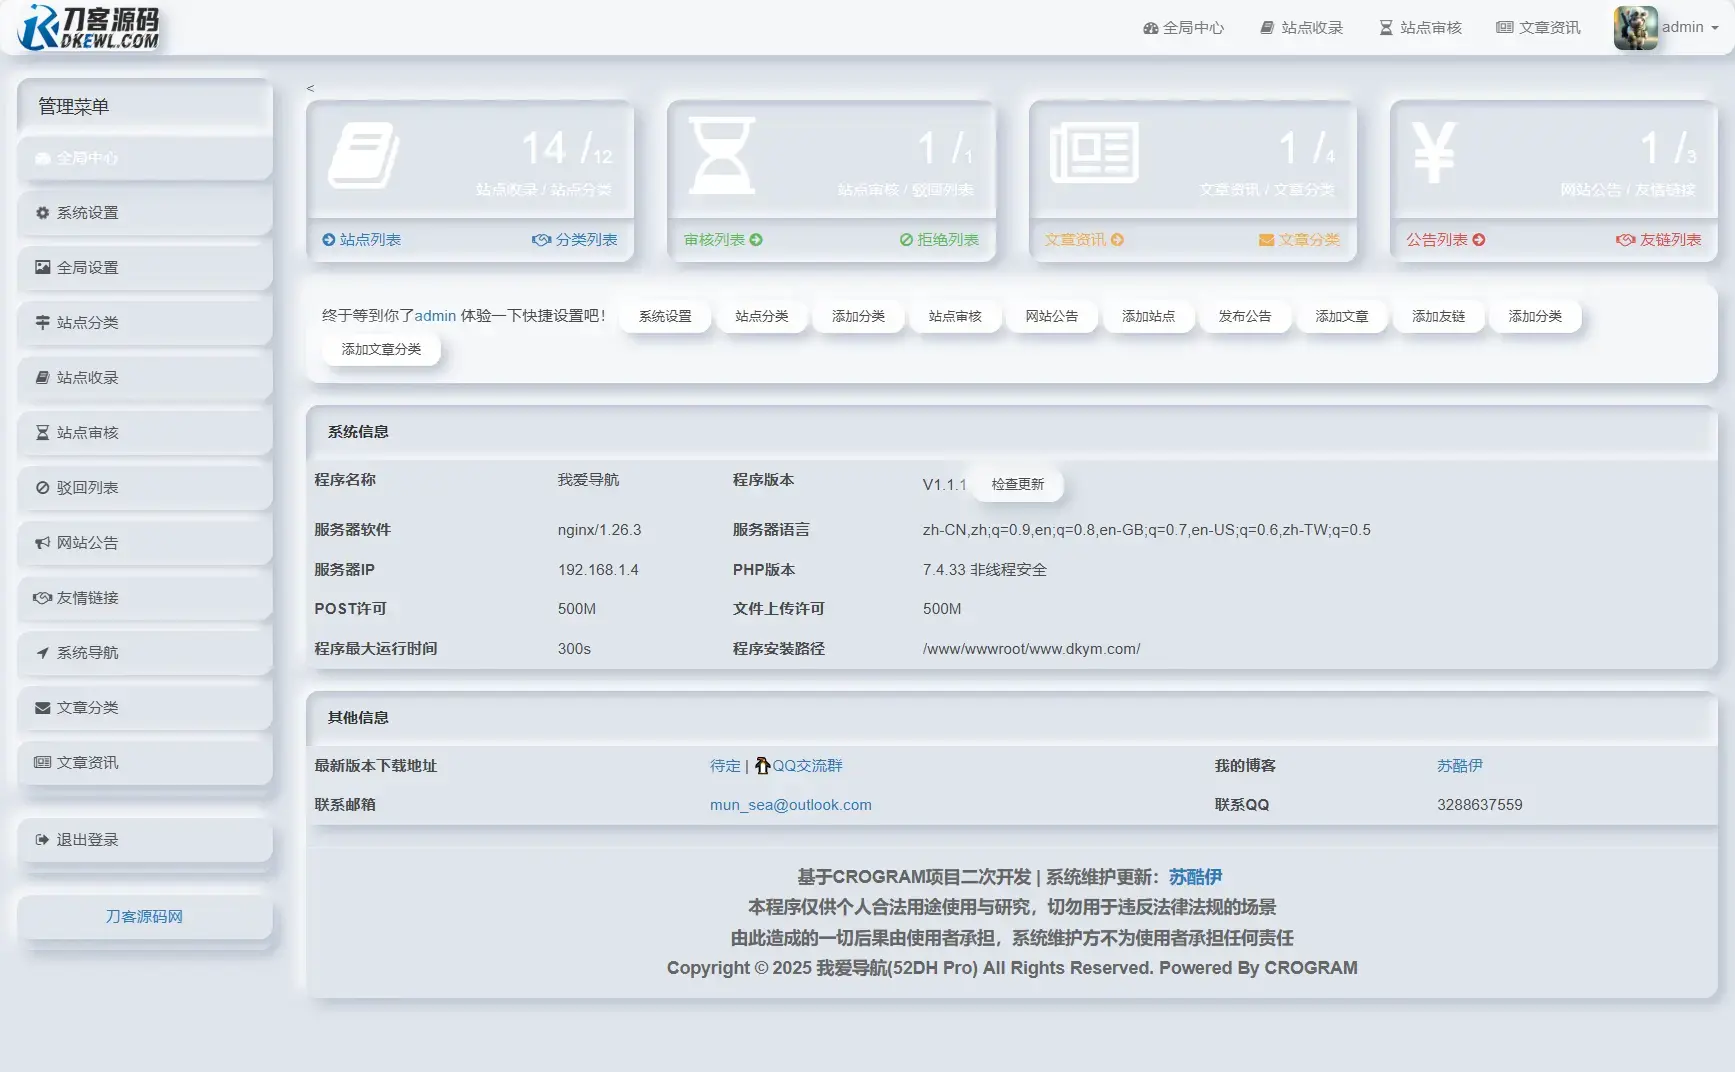Click the yen icon on 网站公告 card
Screen dimensions: 1735x1072
(1434, 152)
